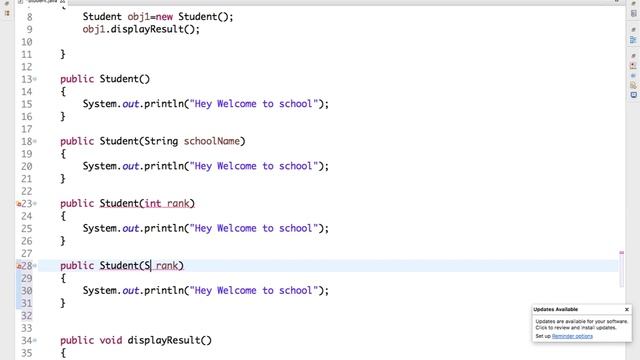
Task: Click the 'String' type on line 18
Action: [x=161, y=141]
